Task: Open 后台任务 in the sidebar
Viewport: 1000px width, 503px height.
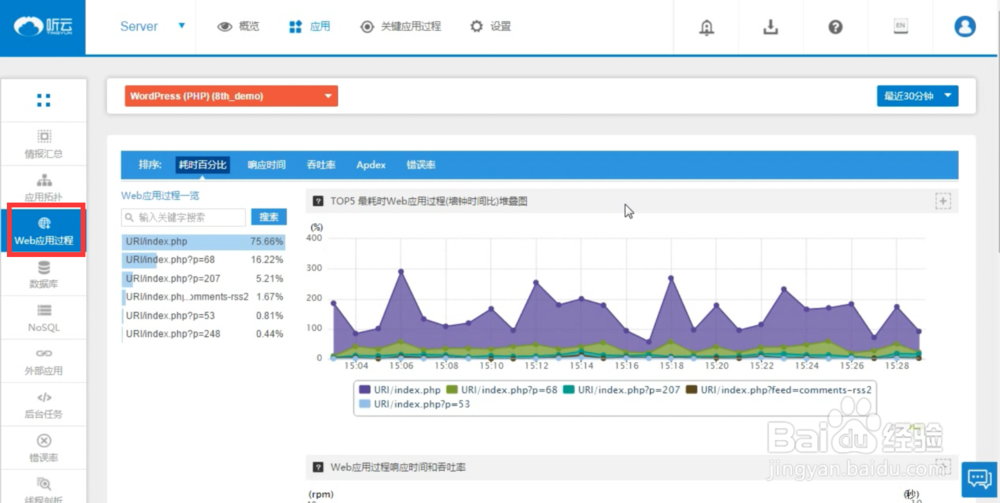Action: [x=43, y=404]
